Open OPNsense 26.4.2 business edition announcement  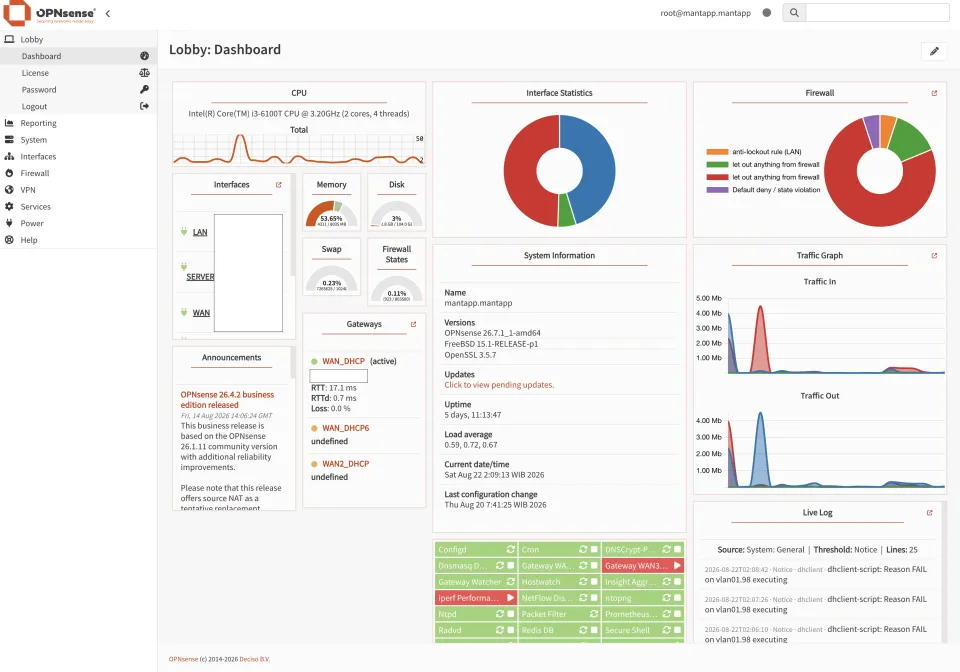pyautogui.click(x=227, y=400)
